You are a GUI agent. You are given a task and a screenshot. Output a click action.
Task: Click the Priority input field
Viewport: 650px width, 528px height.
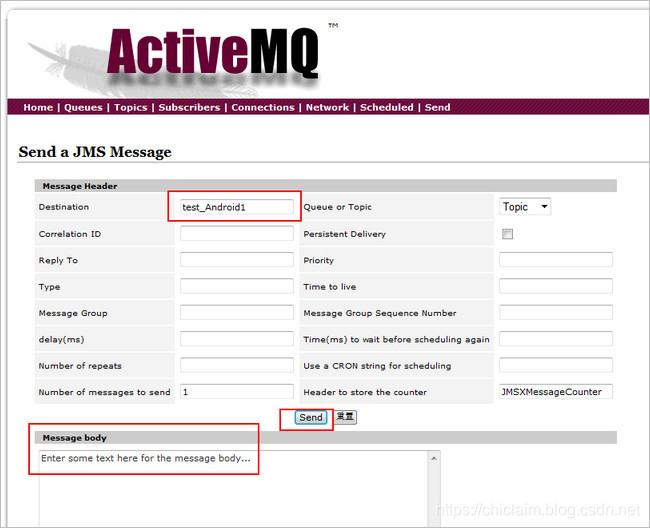click(556, 260)
